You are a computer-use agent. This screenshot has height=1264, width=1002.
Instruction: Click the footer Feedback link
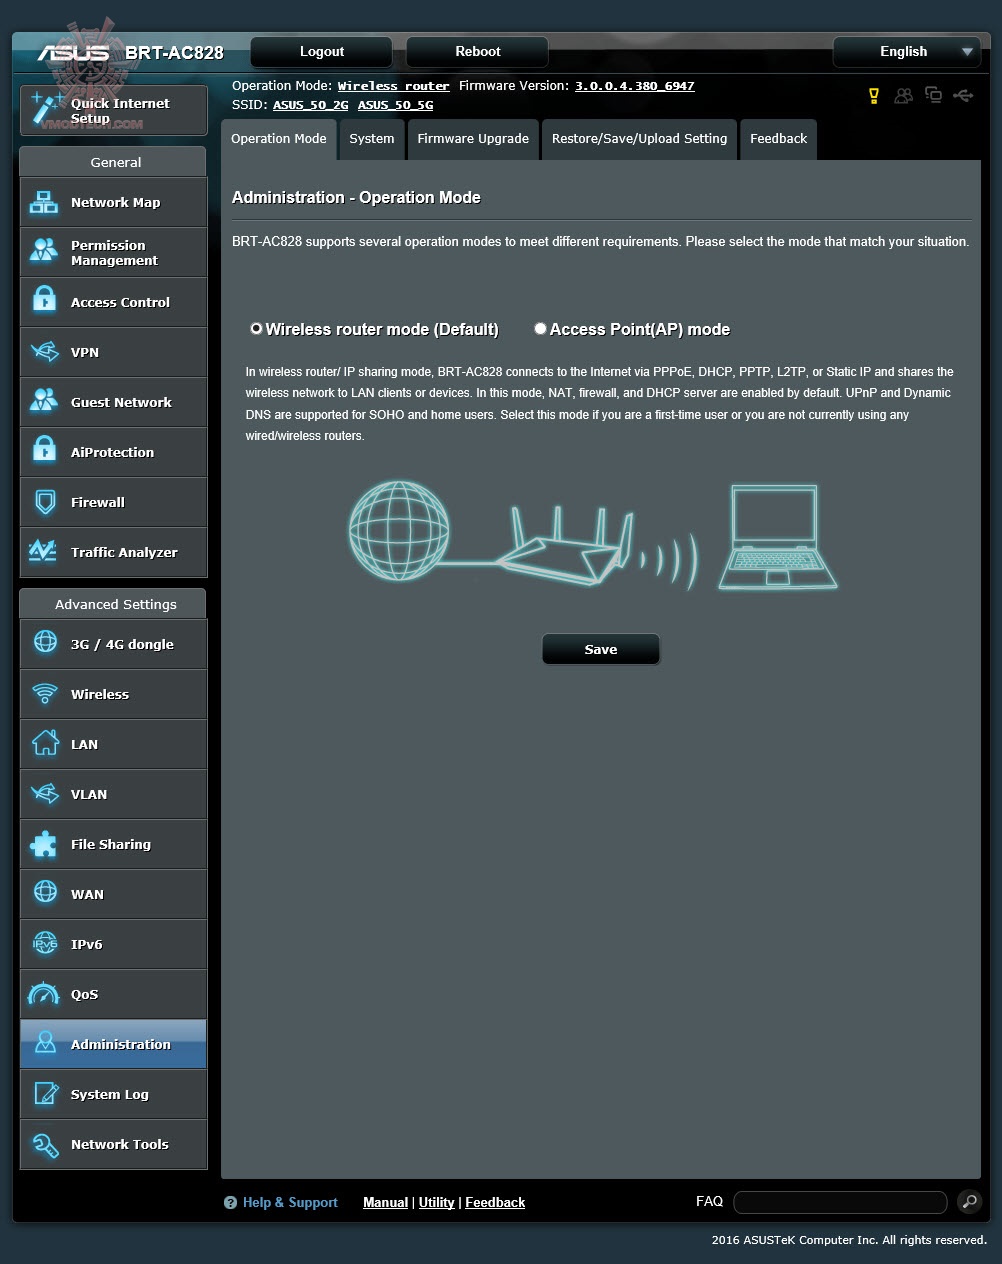[495, 1203]
